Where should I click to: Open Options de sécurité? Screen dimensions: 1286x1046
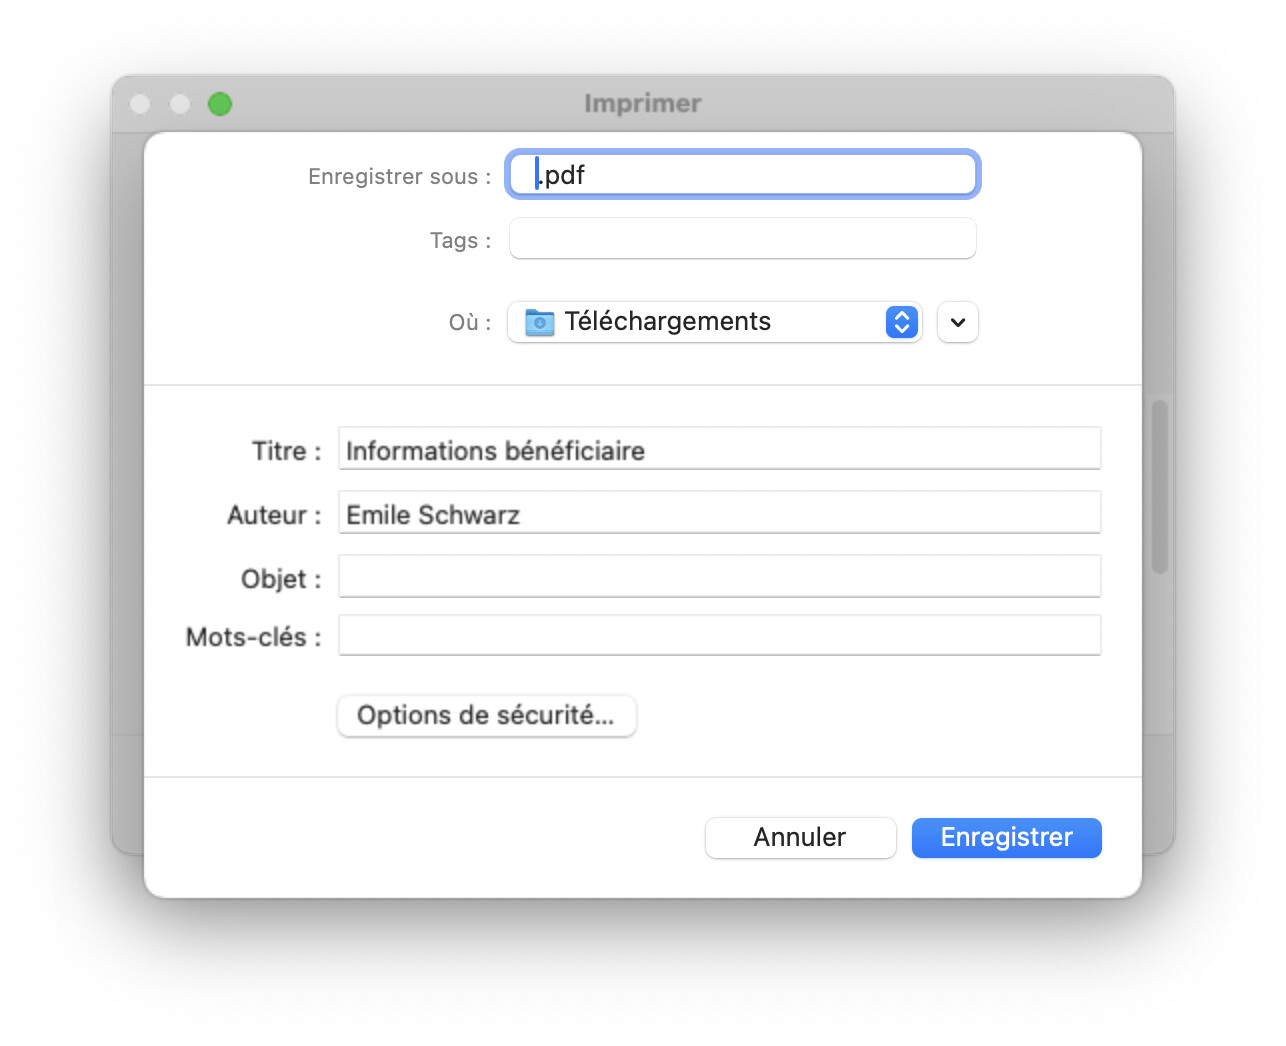pyautogui.click(x=486, y=716)
